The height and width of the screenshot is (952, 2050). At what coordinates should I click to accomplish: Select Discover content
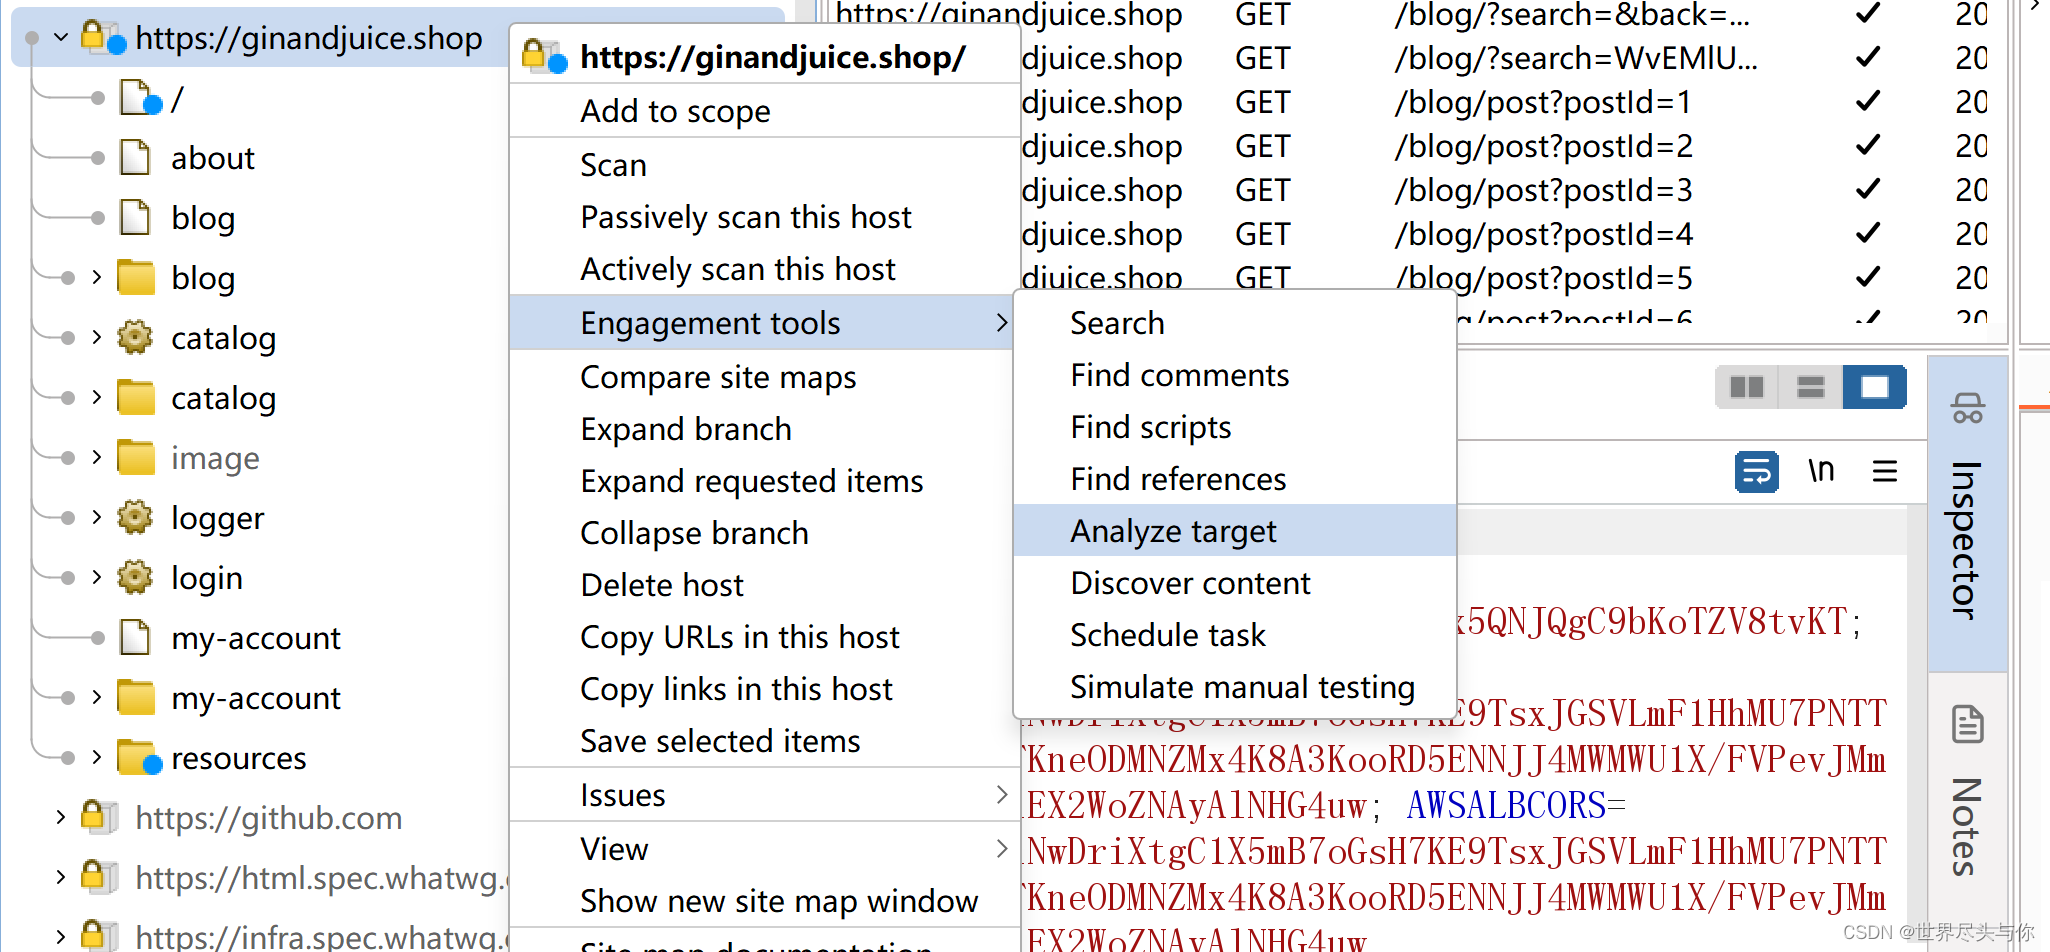(1235, 583)
